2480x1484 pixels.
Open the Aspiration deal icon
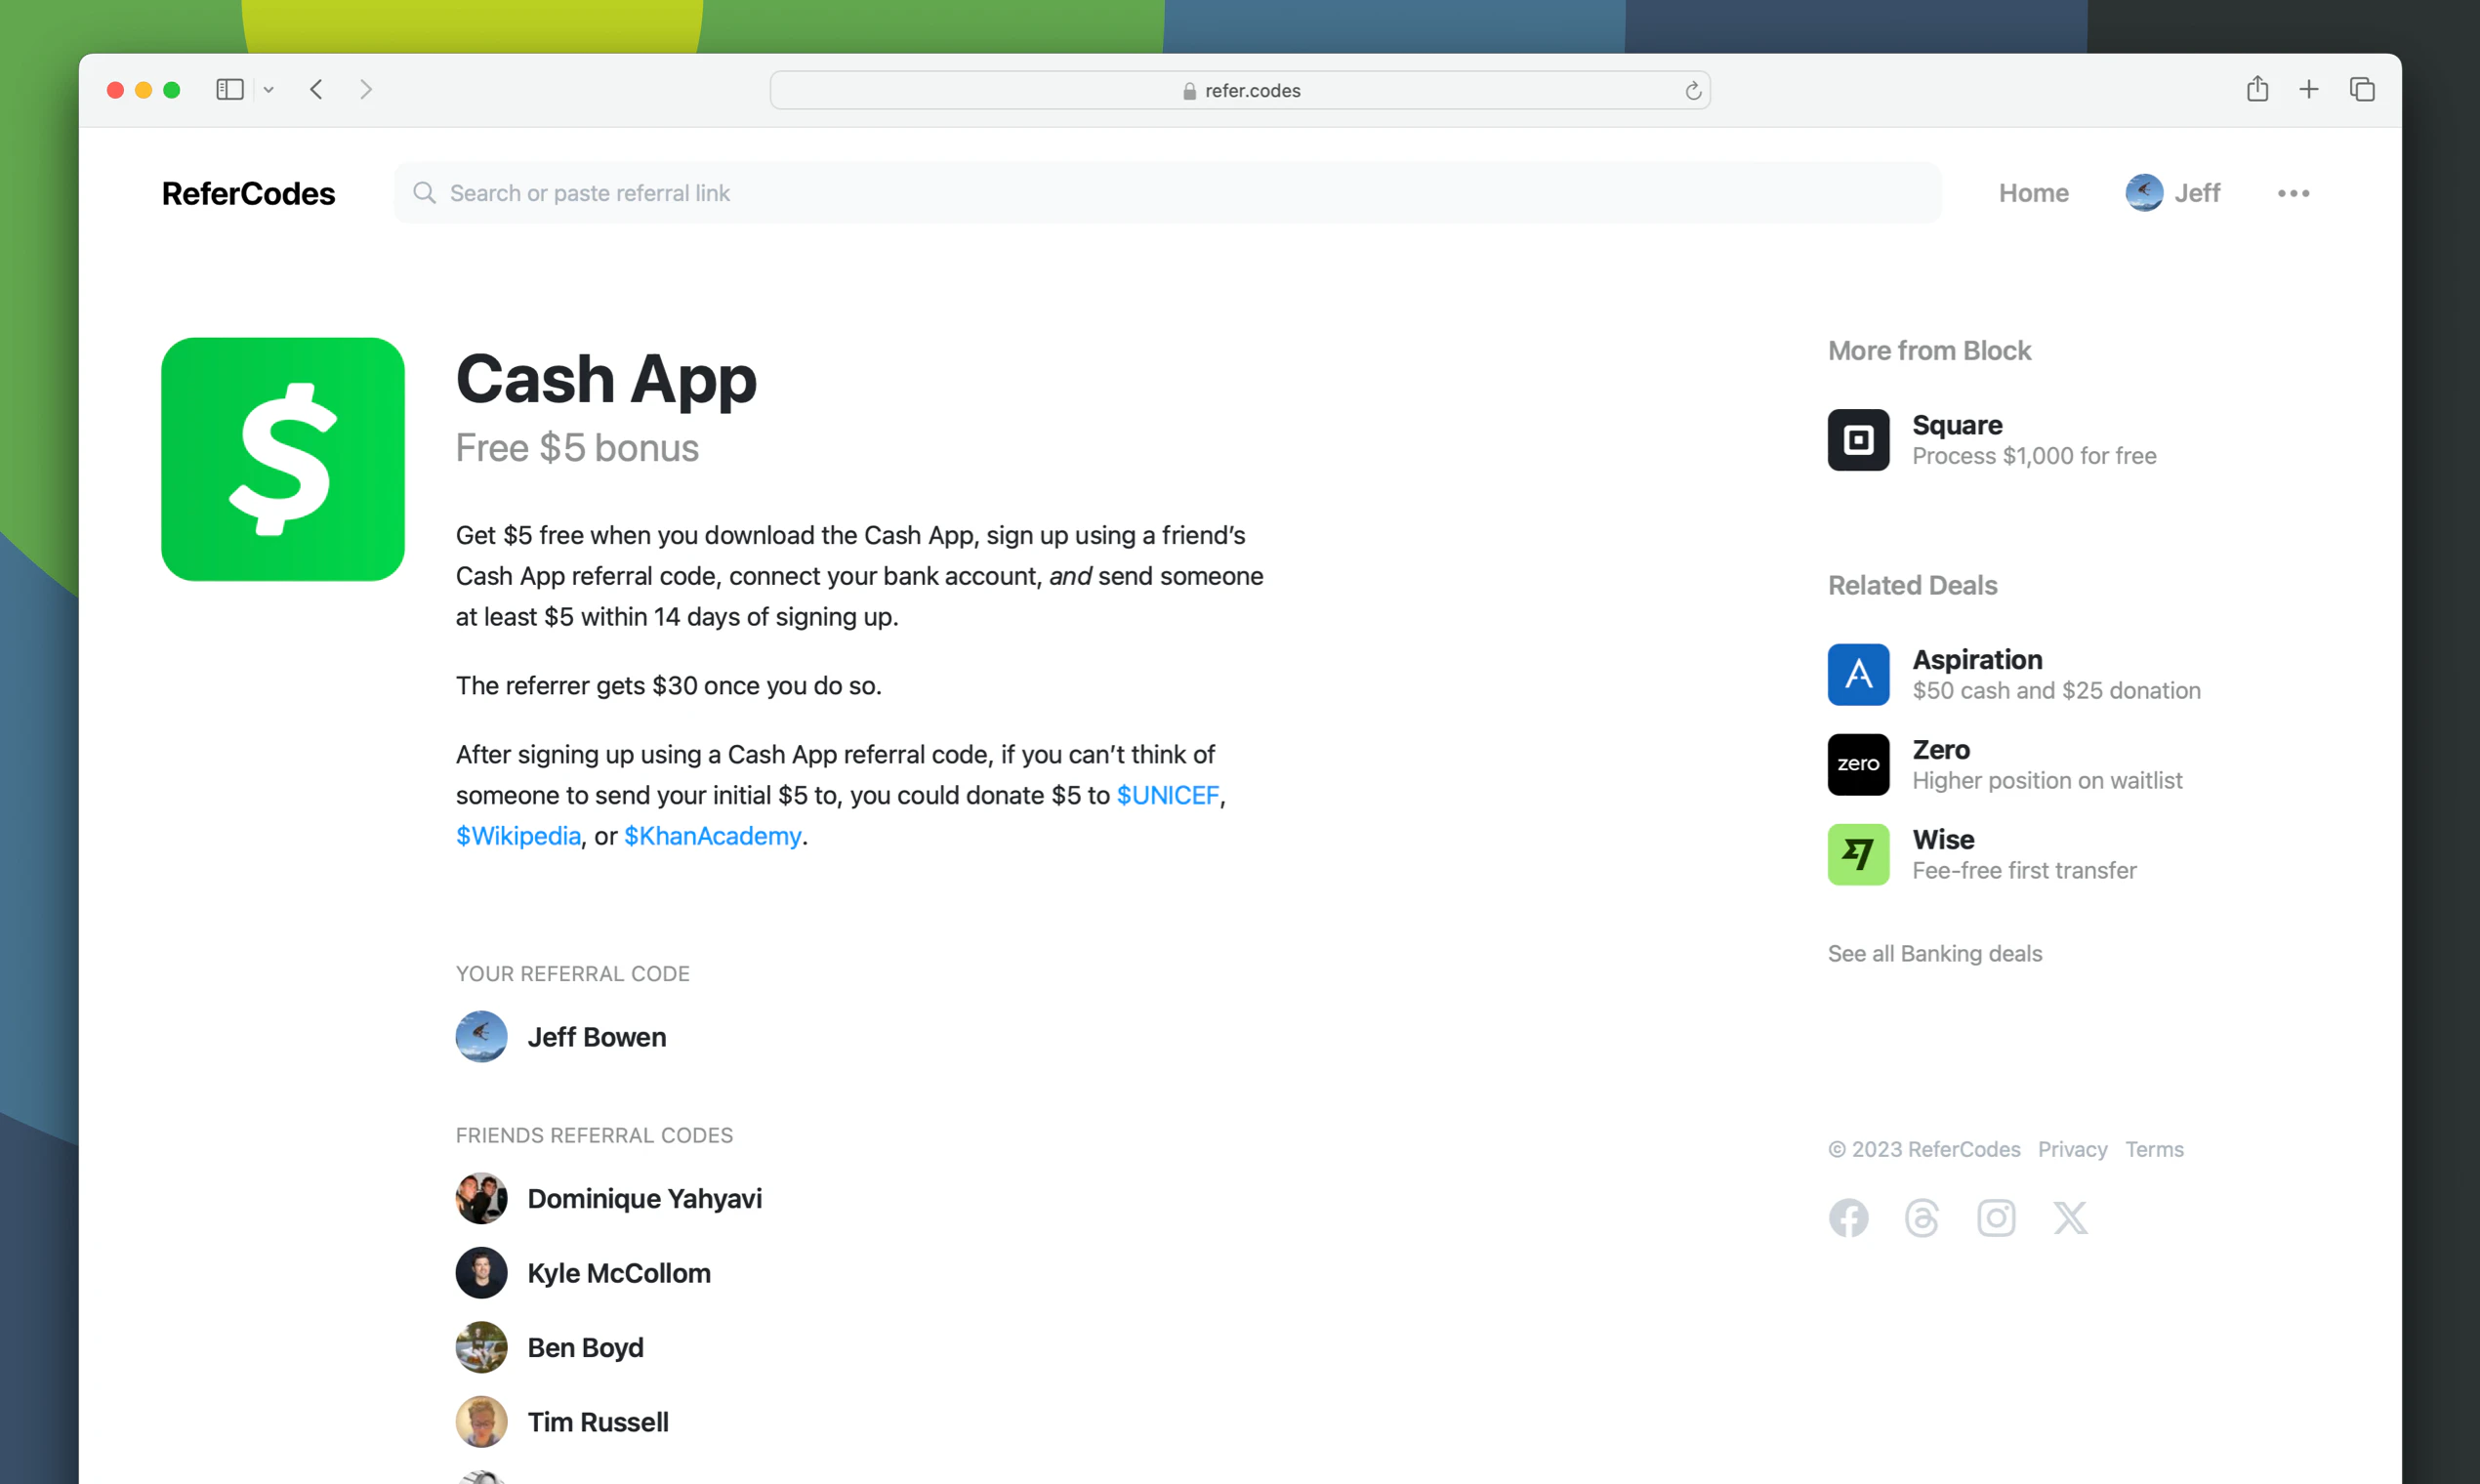click(x=1858, y=674)
